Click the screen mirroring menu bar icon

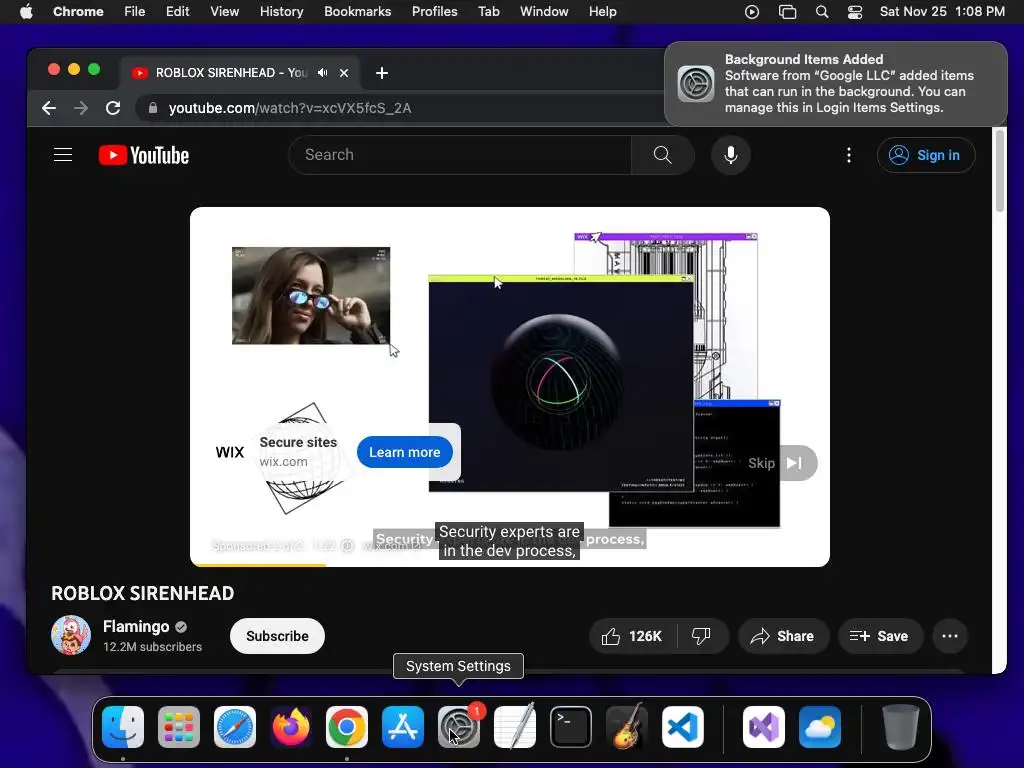(788, 12)
